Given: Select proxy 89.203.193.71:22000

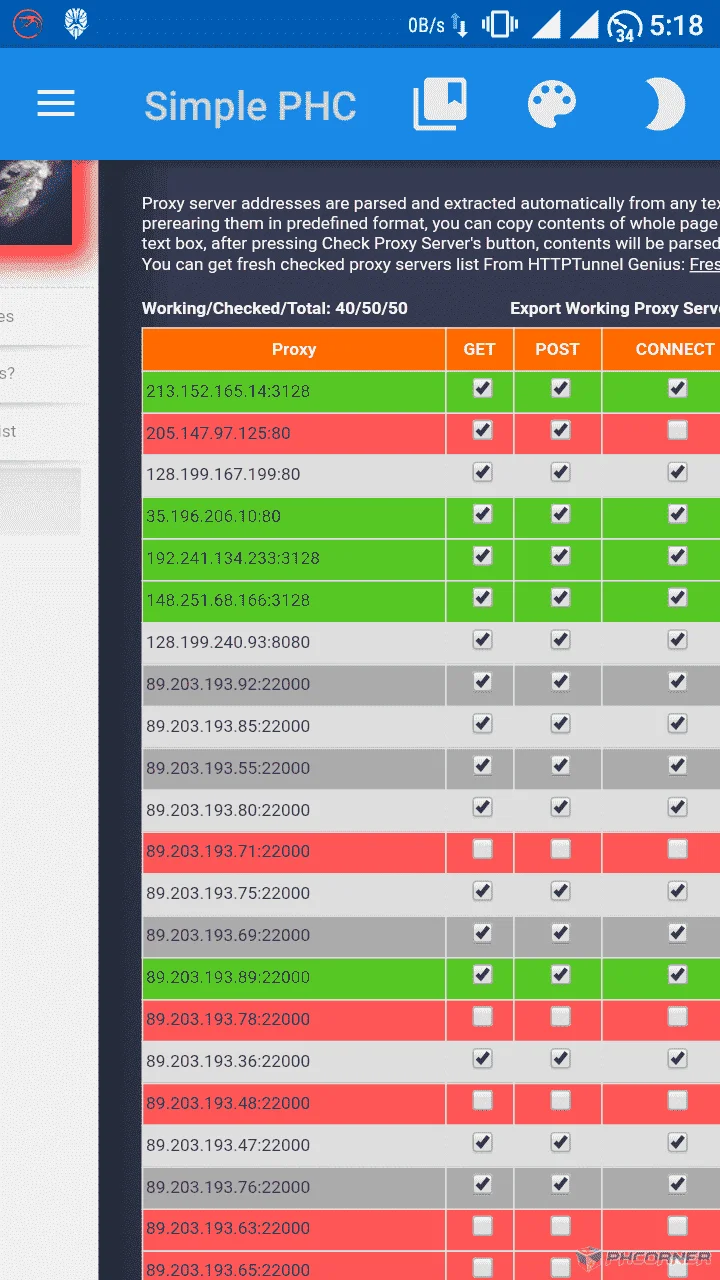Looking at the screenshot, I should [228, 852].
